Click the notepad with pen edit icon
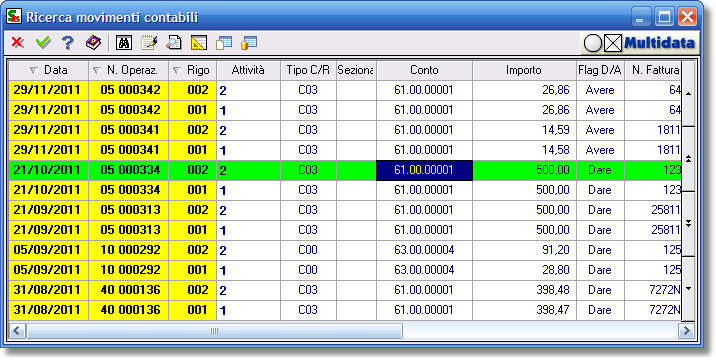The width and height of the screenshot is (716, 360). pos(149,43)
